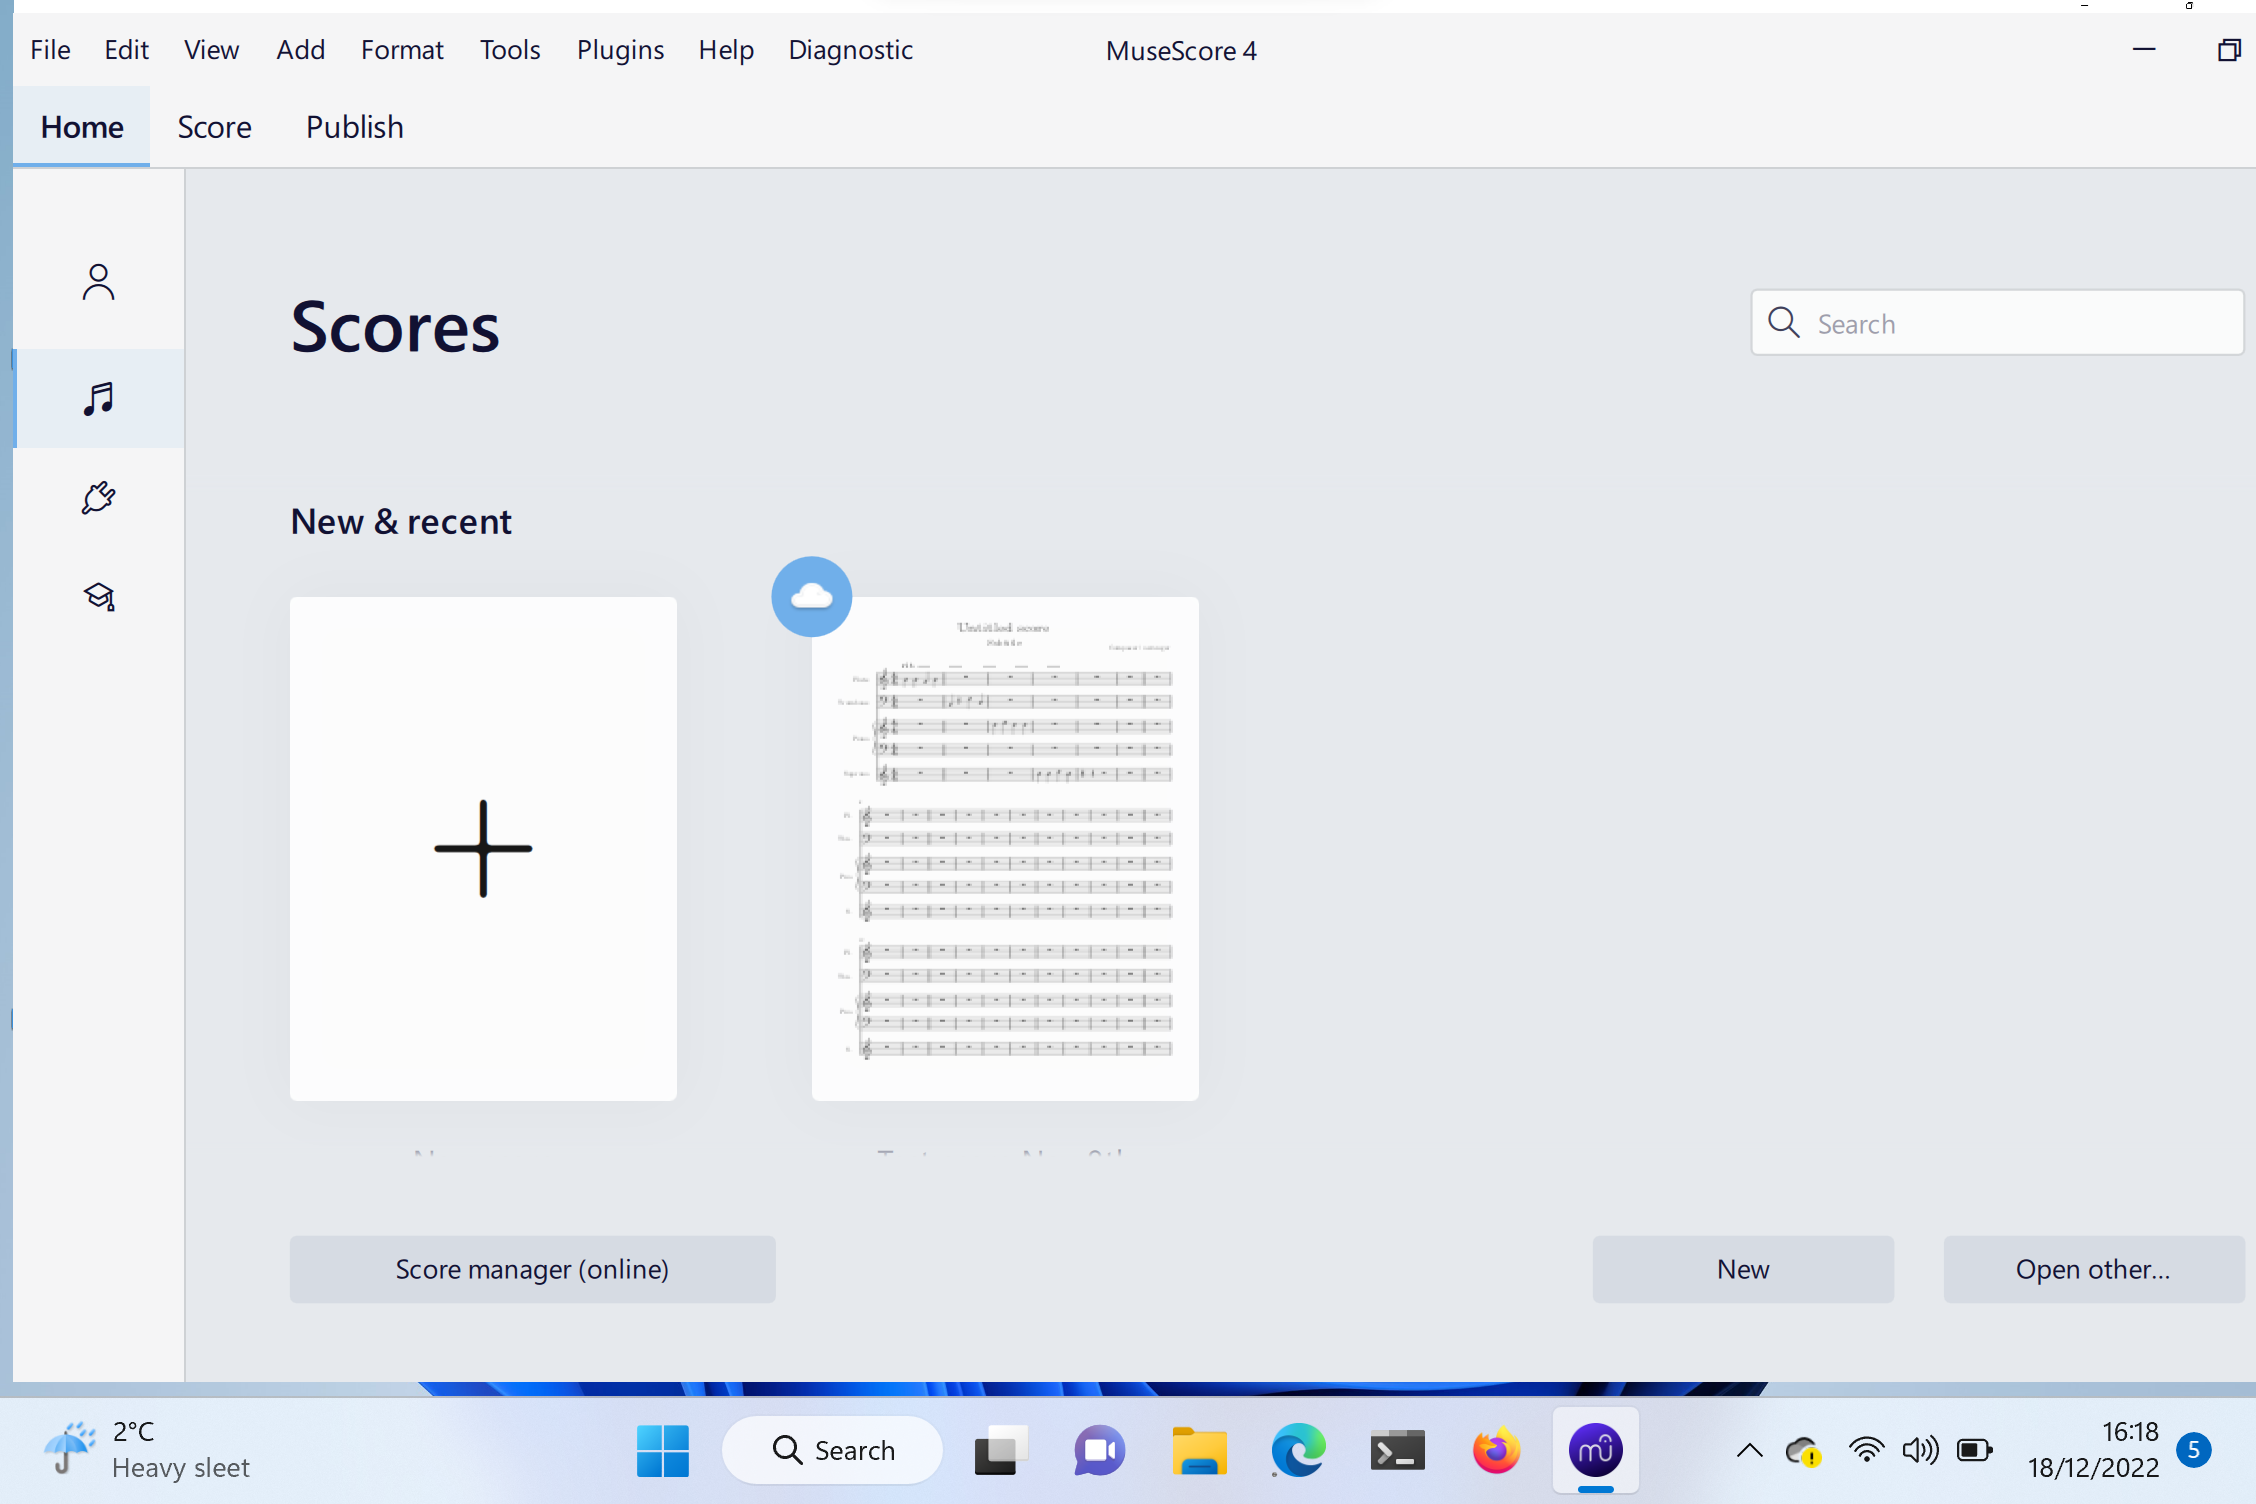Create a score with the New button
This screenshot has width=2256, height=1504.
[x=1742, y=1268]
